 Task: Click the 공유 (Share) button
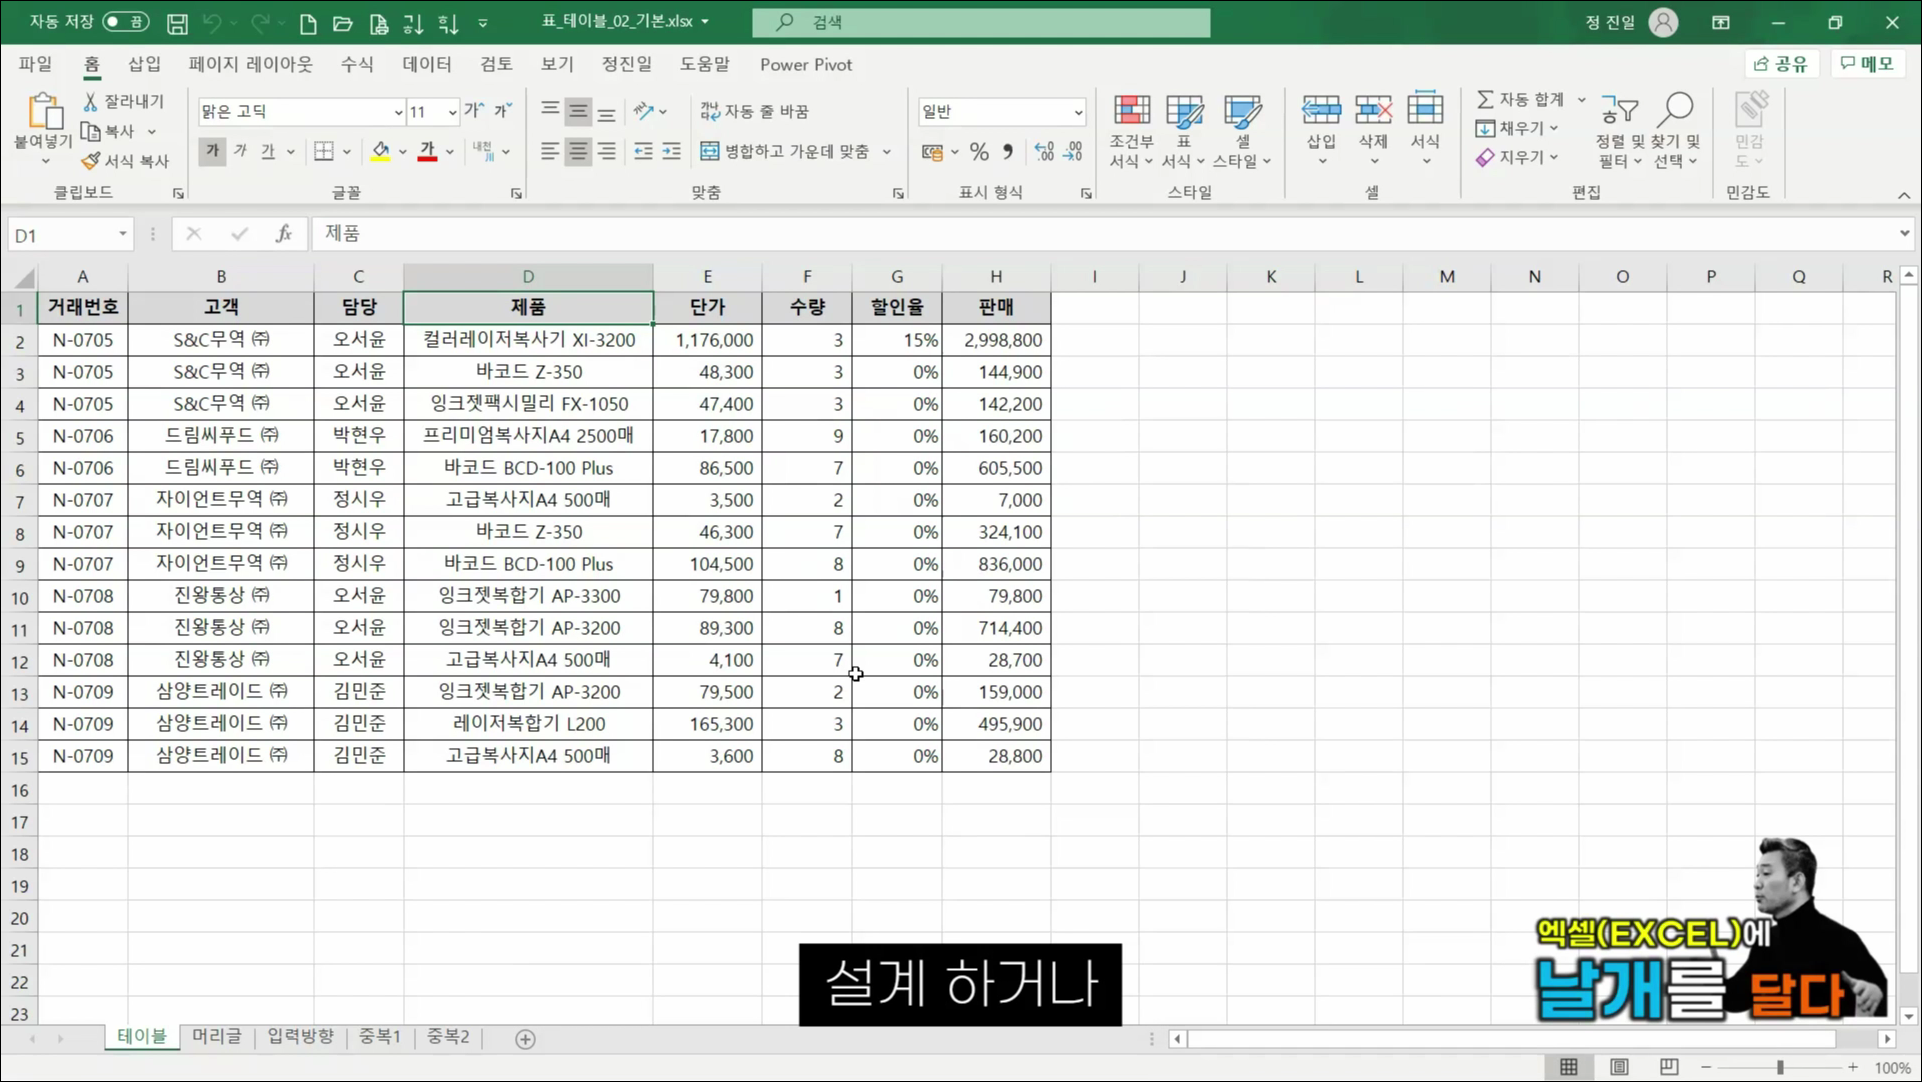pyautogui.click(x=1782, y=63)
